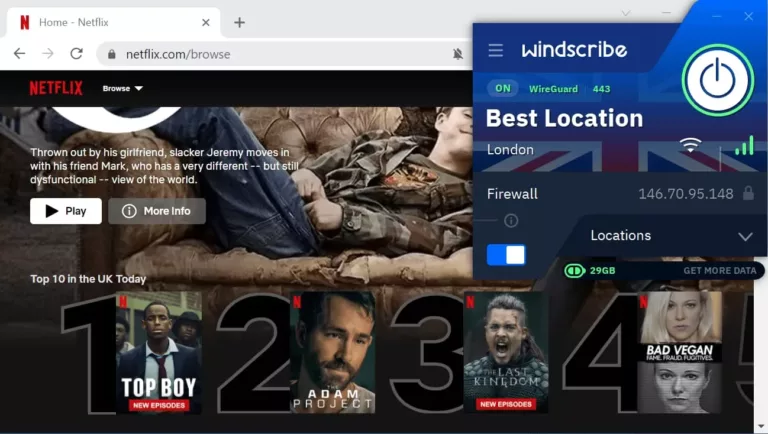Click the port 443 label
768x434 pixels.
601,89
